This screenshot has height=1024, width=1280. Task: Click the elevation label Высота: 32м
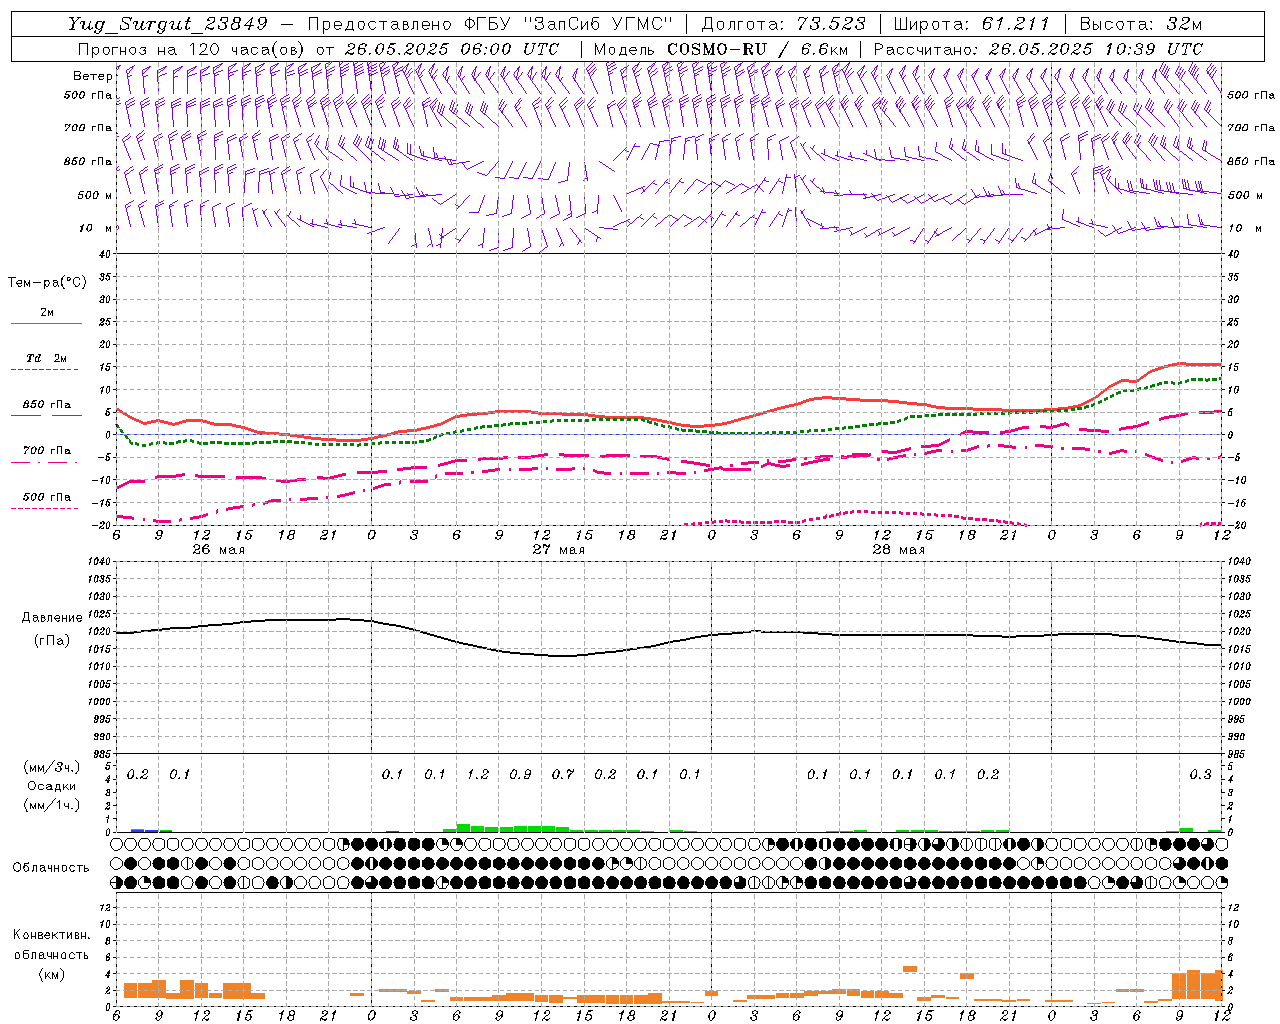(x=1141, y=24)
